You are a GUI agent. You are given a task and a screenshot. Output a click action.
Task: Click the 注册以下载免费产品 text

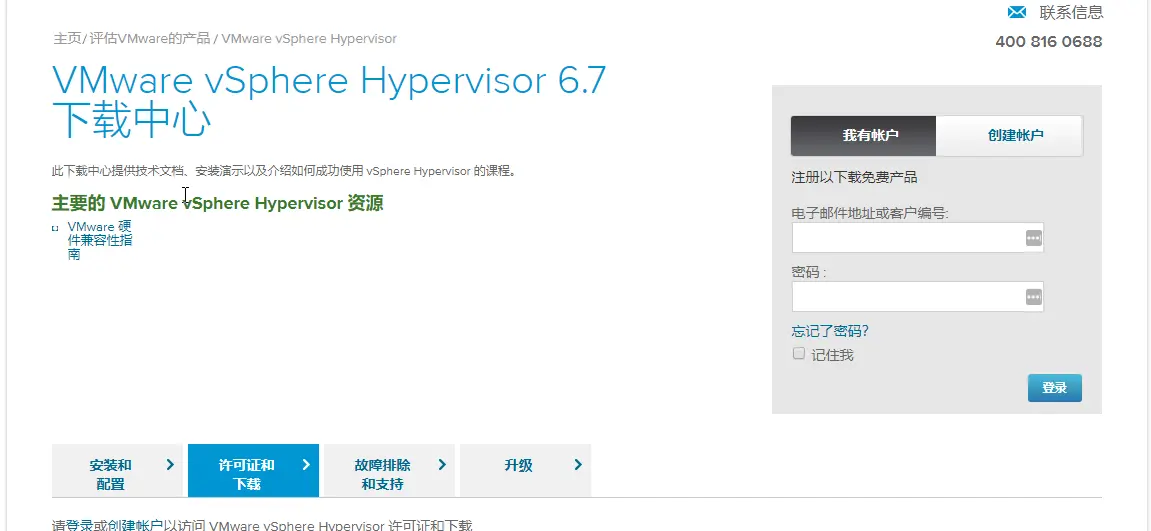tap(854, 177)
